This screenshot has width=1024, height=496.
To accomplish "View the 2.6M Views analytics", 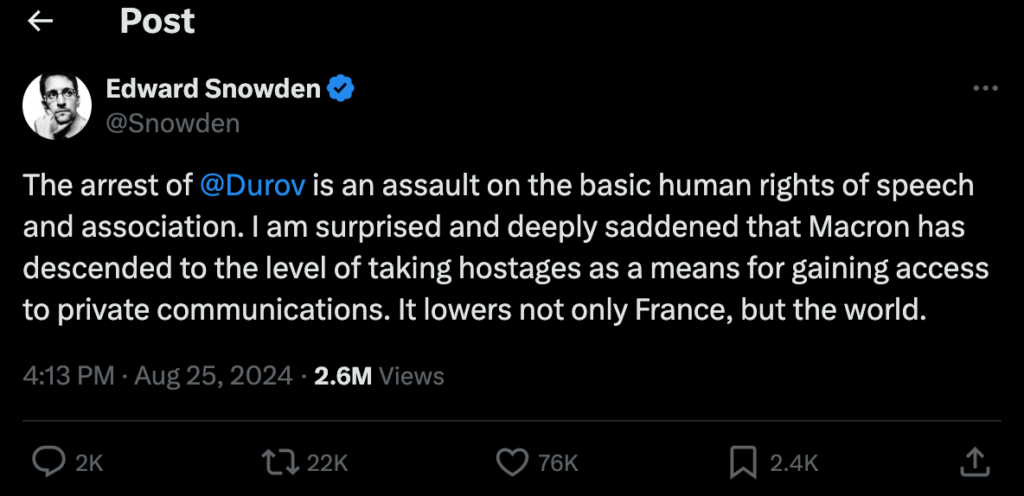I will 379,375.
